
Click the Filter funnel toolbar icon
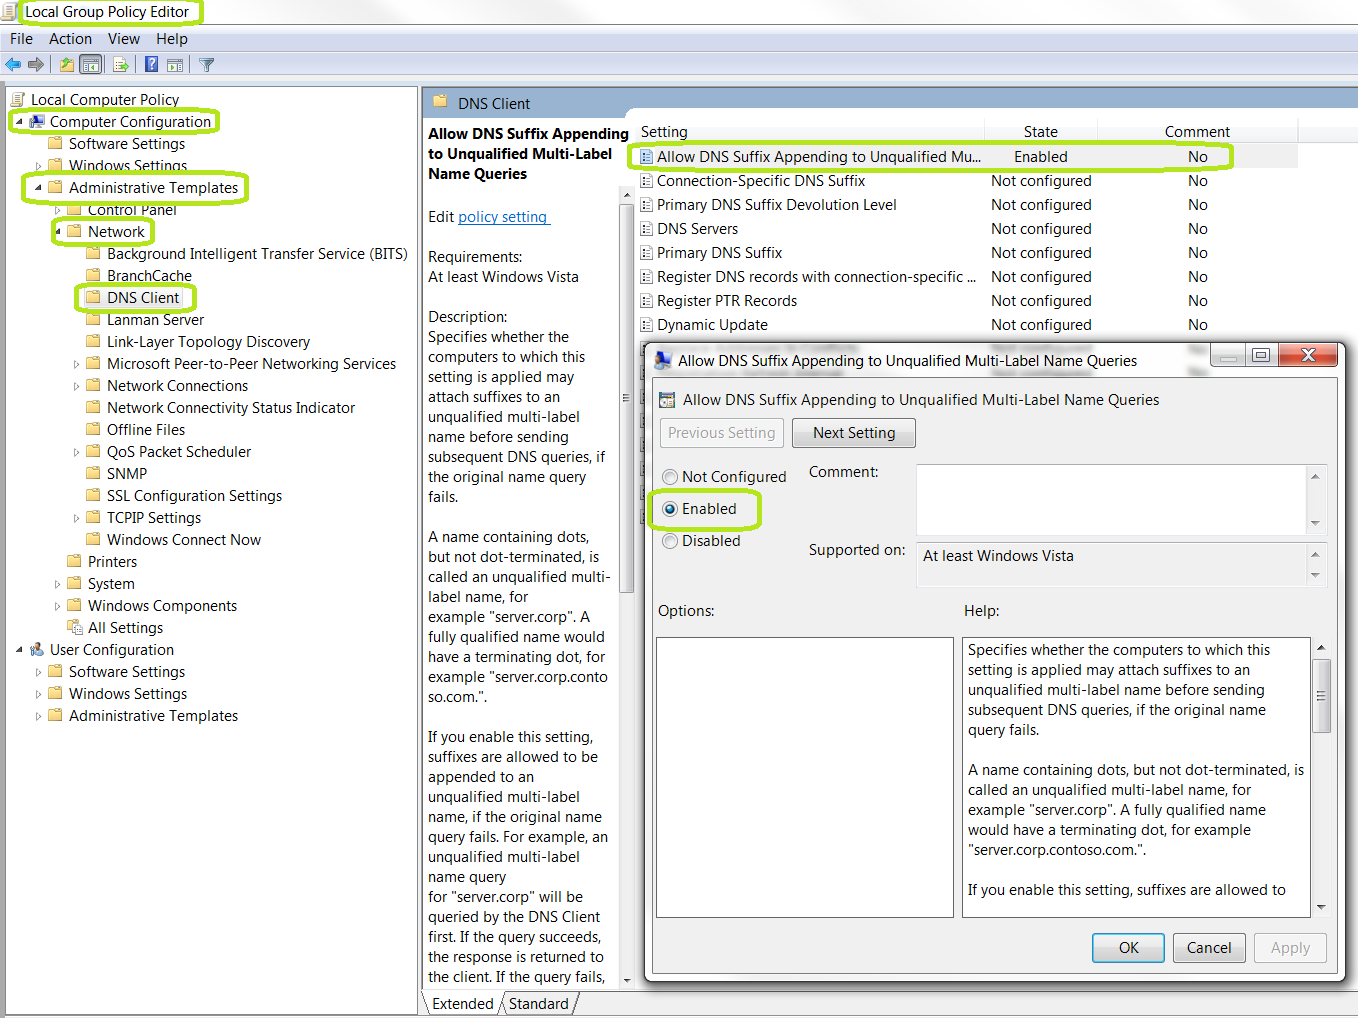(x=207, y=65)
